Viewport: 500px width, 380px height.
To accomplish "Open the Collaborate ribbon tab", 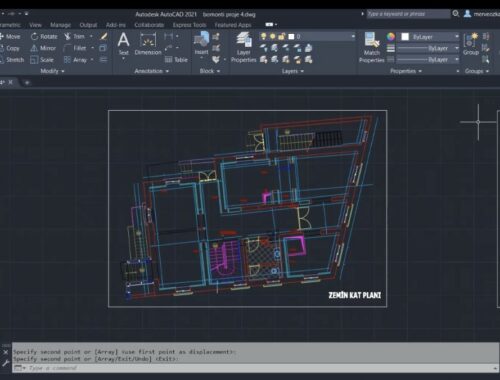I will coord(149,25).
